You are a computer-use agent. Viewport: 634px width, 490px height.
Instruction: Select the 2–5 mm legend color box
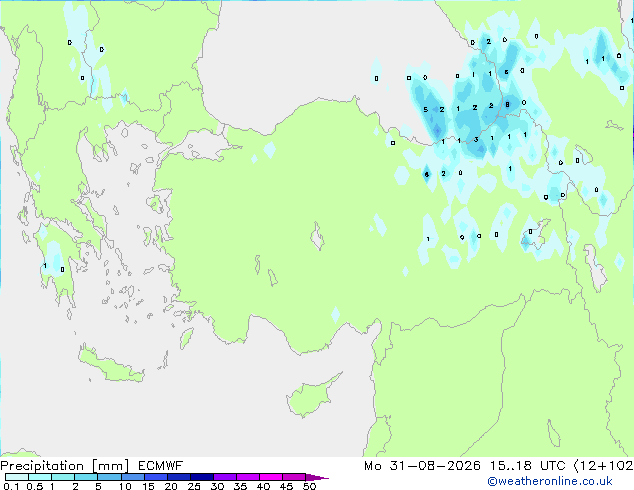point(86,477)
